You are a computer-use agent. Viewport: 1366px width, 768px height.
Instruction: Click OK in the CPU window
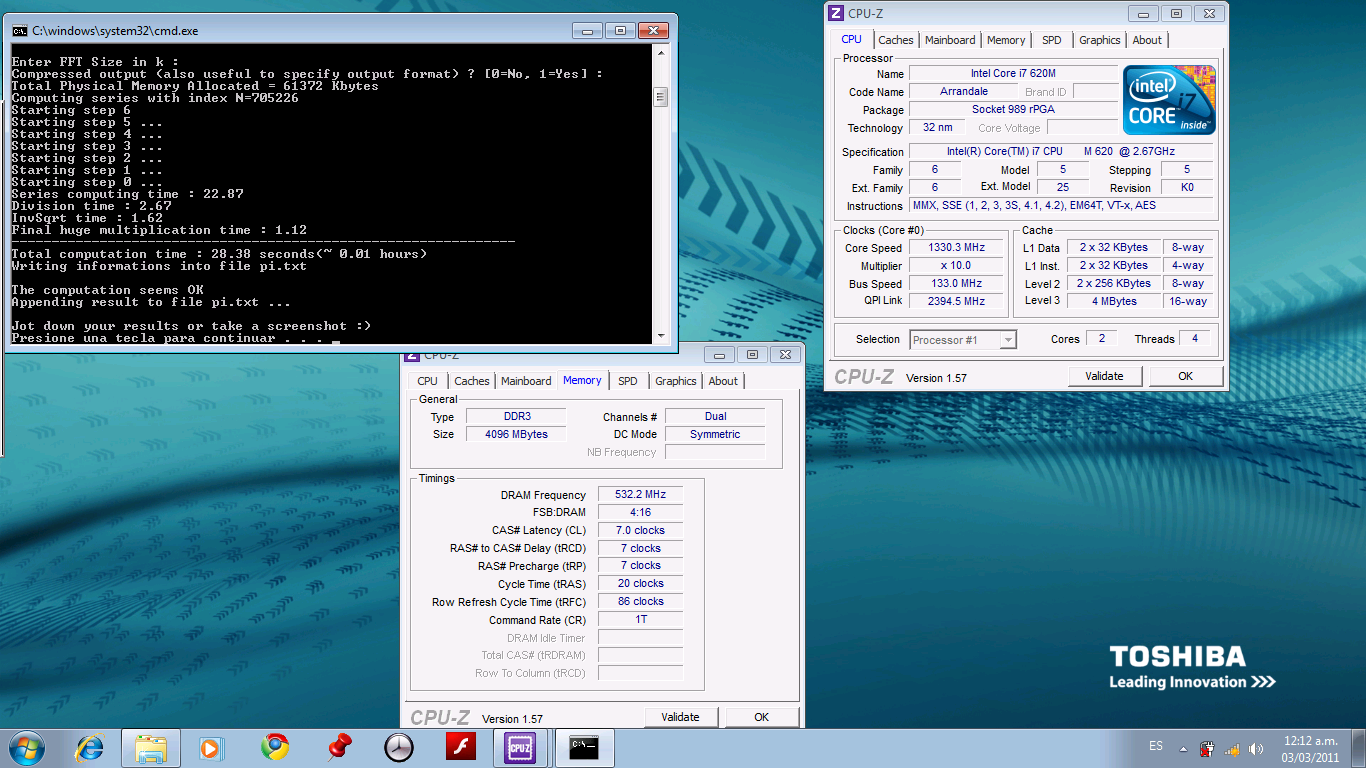coord(1185,376)
